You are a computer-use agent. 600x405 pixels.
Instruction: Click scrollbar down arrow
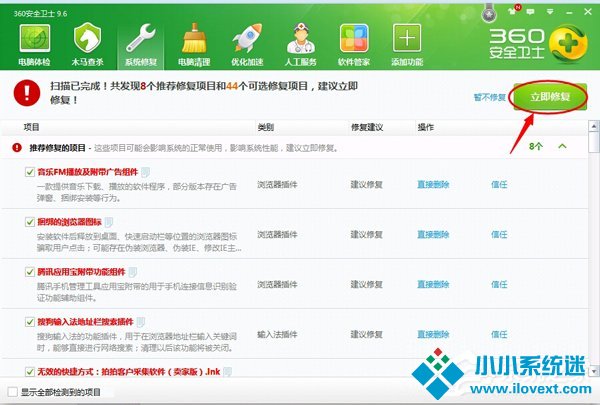click(594, 371)
